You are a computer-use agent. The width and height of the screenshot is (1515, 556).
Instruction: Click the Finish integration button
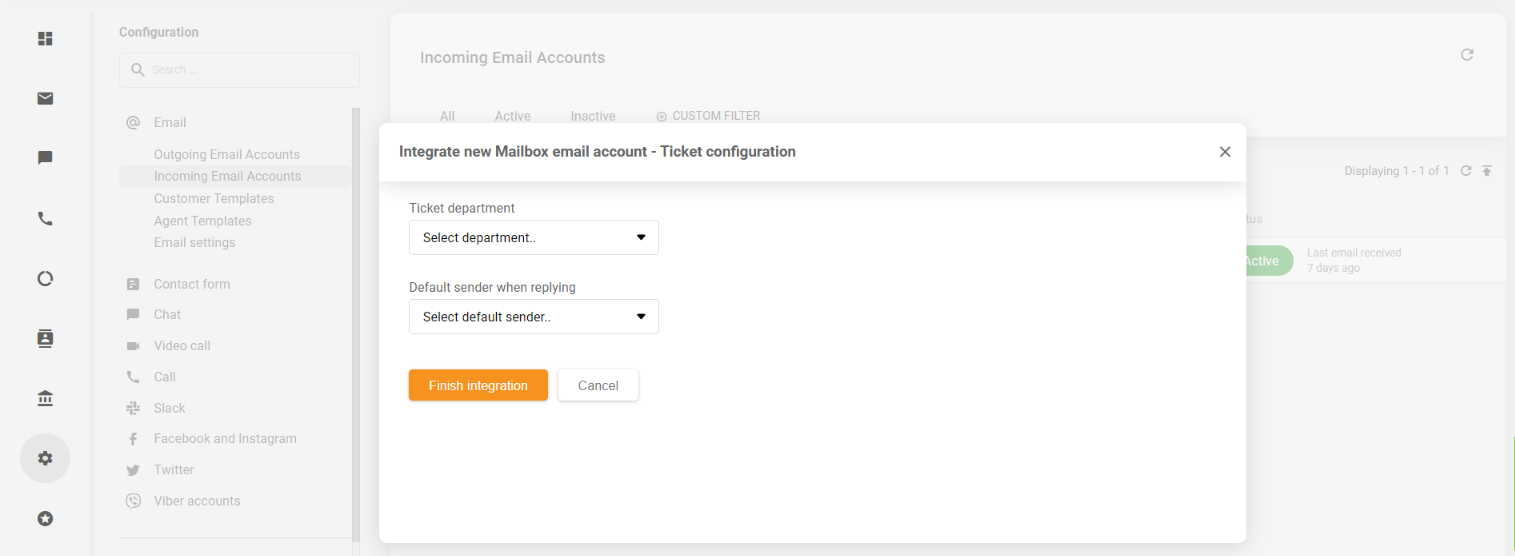pos(478,385)
